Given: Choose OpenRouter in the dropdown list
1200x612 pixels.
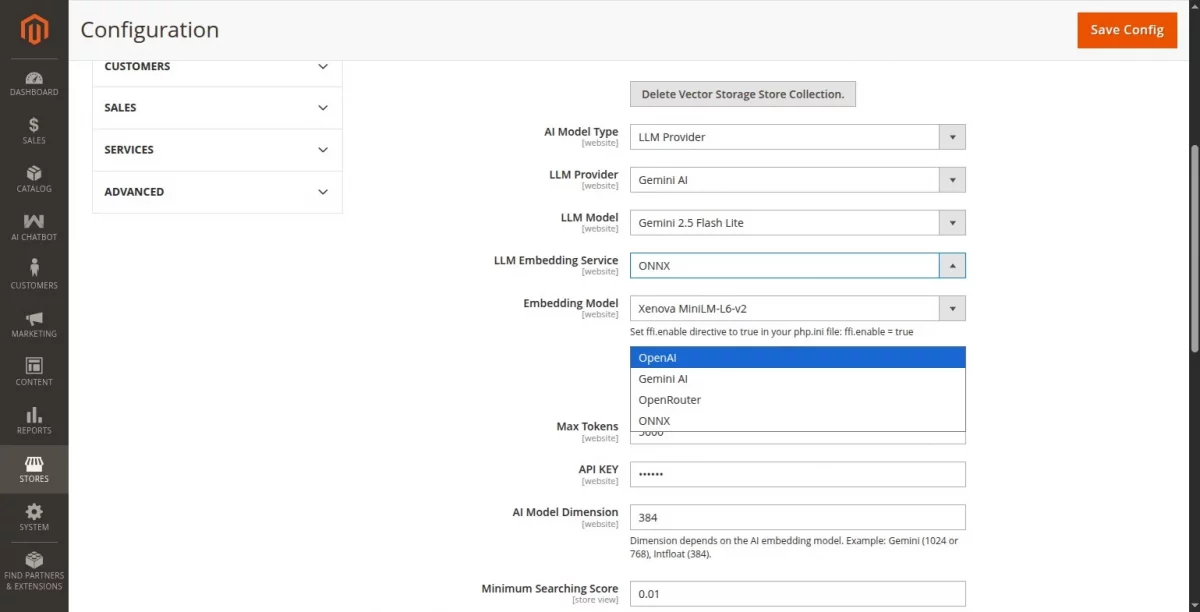Looking at the screenshot, I should click(797, 400).
